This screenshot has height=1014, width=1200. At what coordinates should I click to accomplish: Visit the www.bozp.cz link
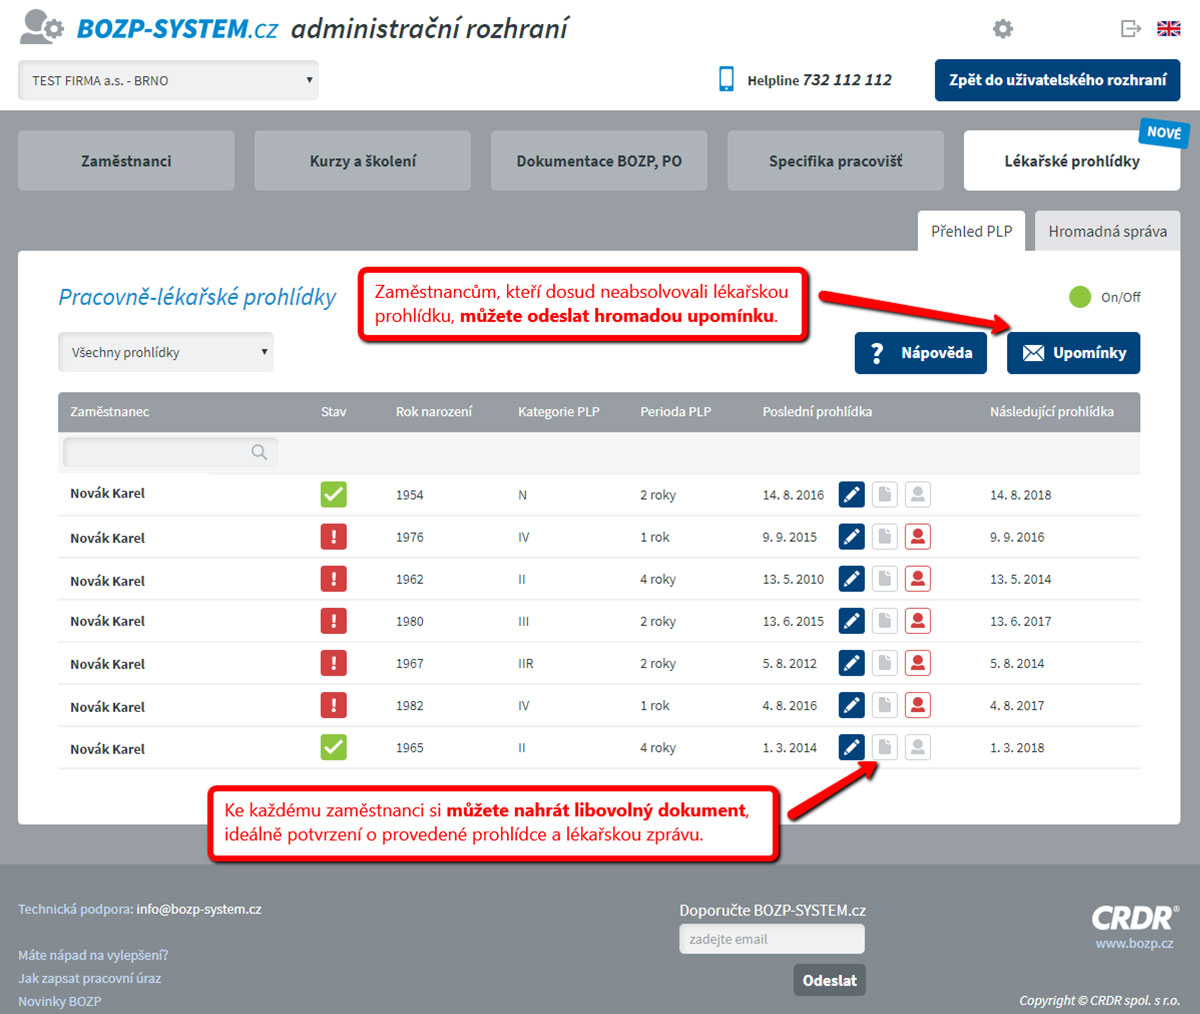pos(1134,943)
